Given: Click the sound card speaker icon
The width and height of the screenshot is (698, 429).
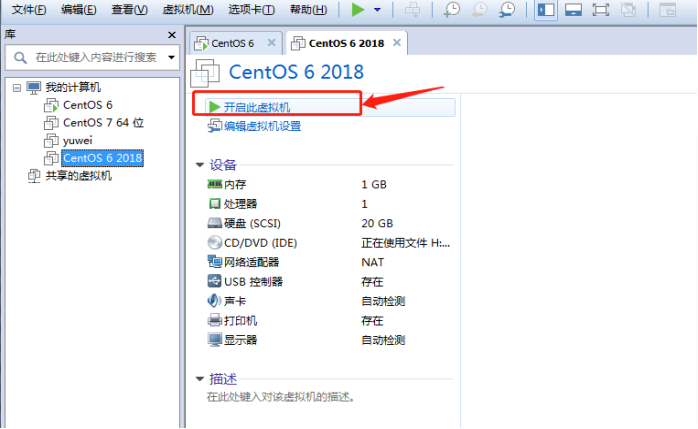Looking at the screenshot, I should pos(214,301).
